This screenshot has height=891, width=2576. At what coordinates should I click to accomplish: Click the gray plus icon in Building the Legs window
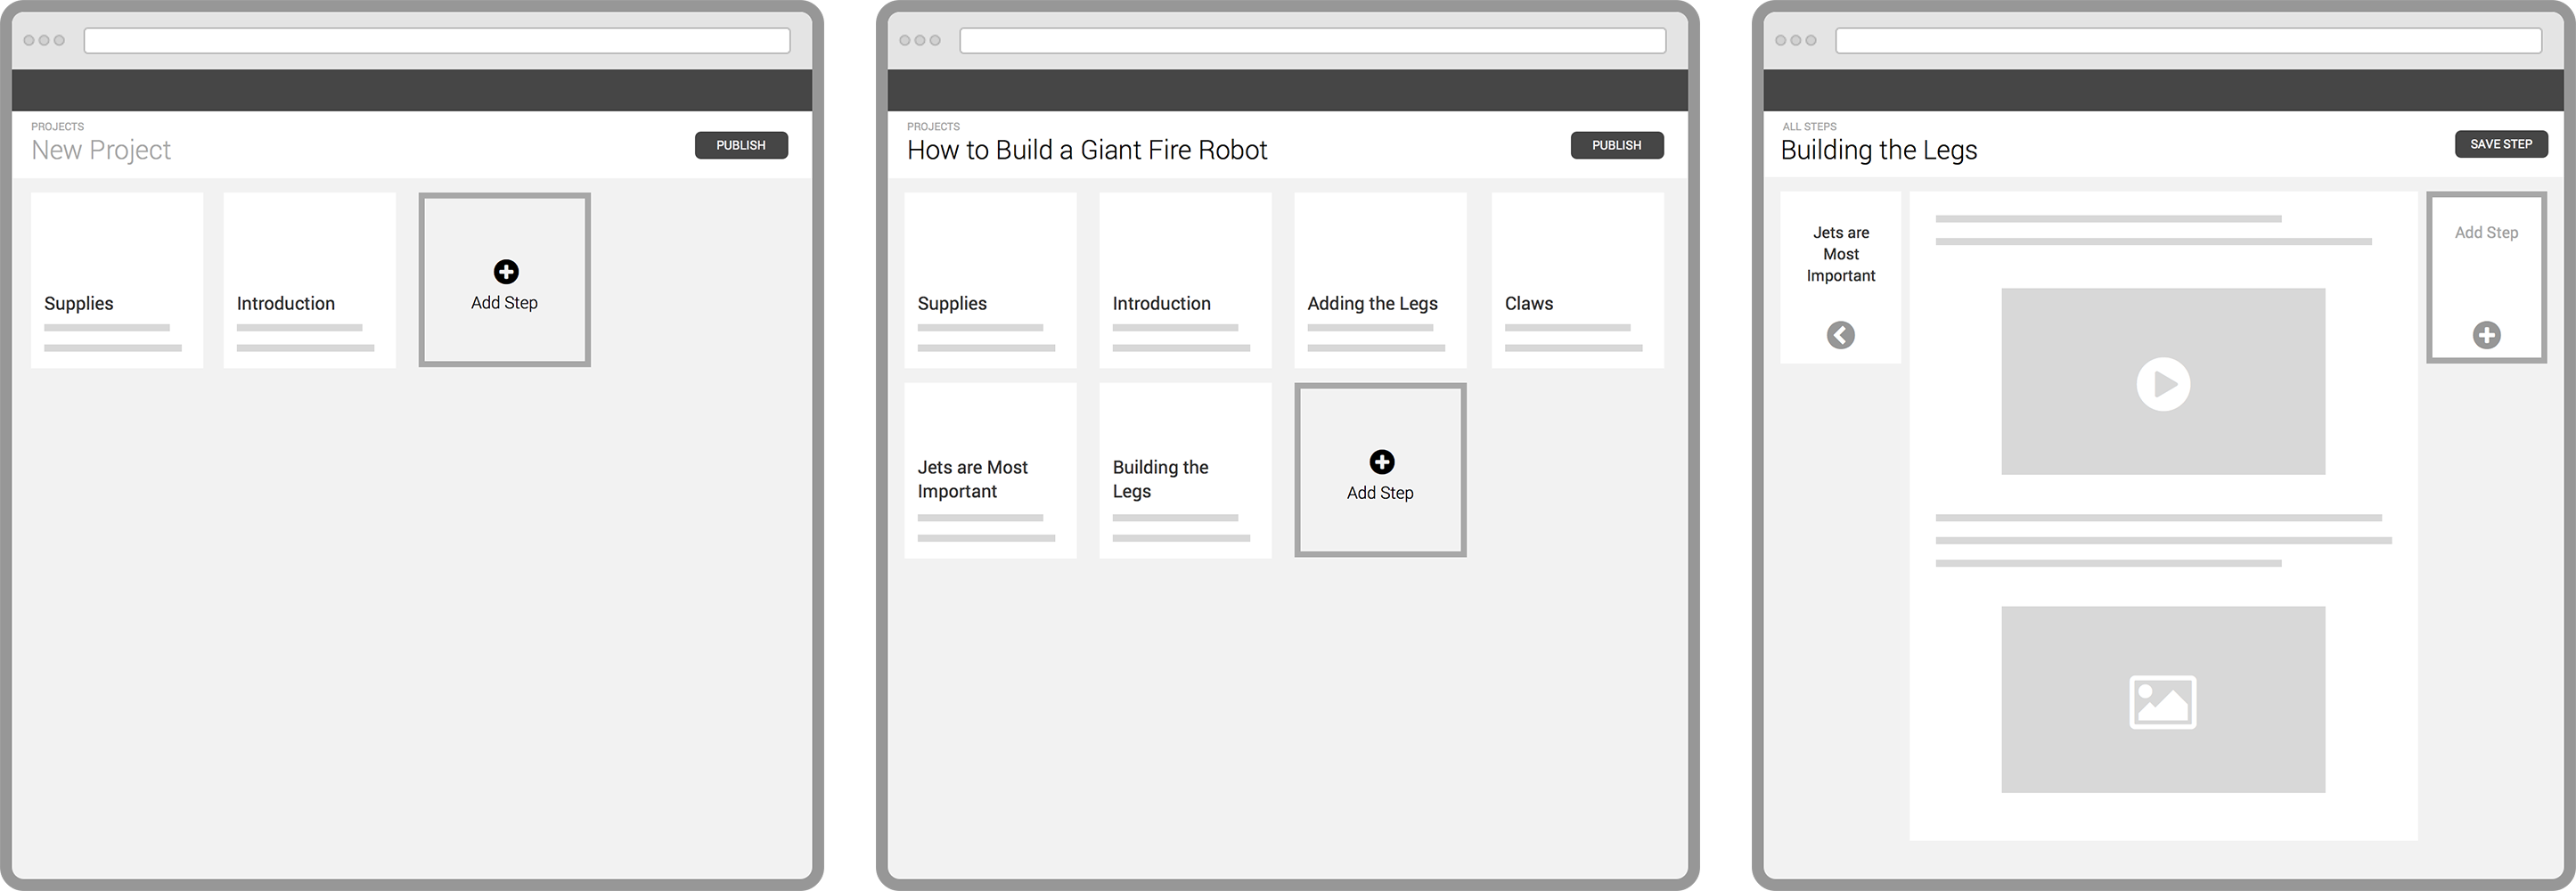tap(2487, 335)
